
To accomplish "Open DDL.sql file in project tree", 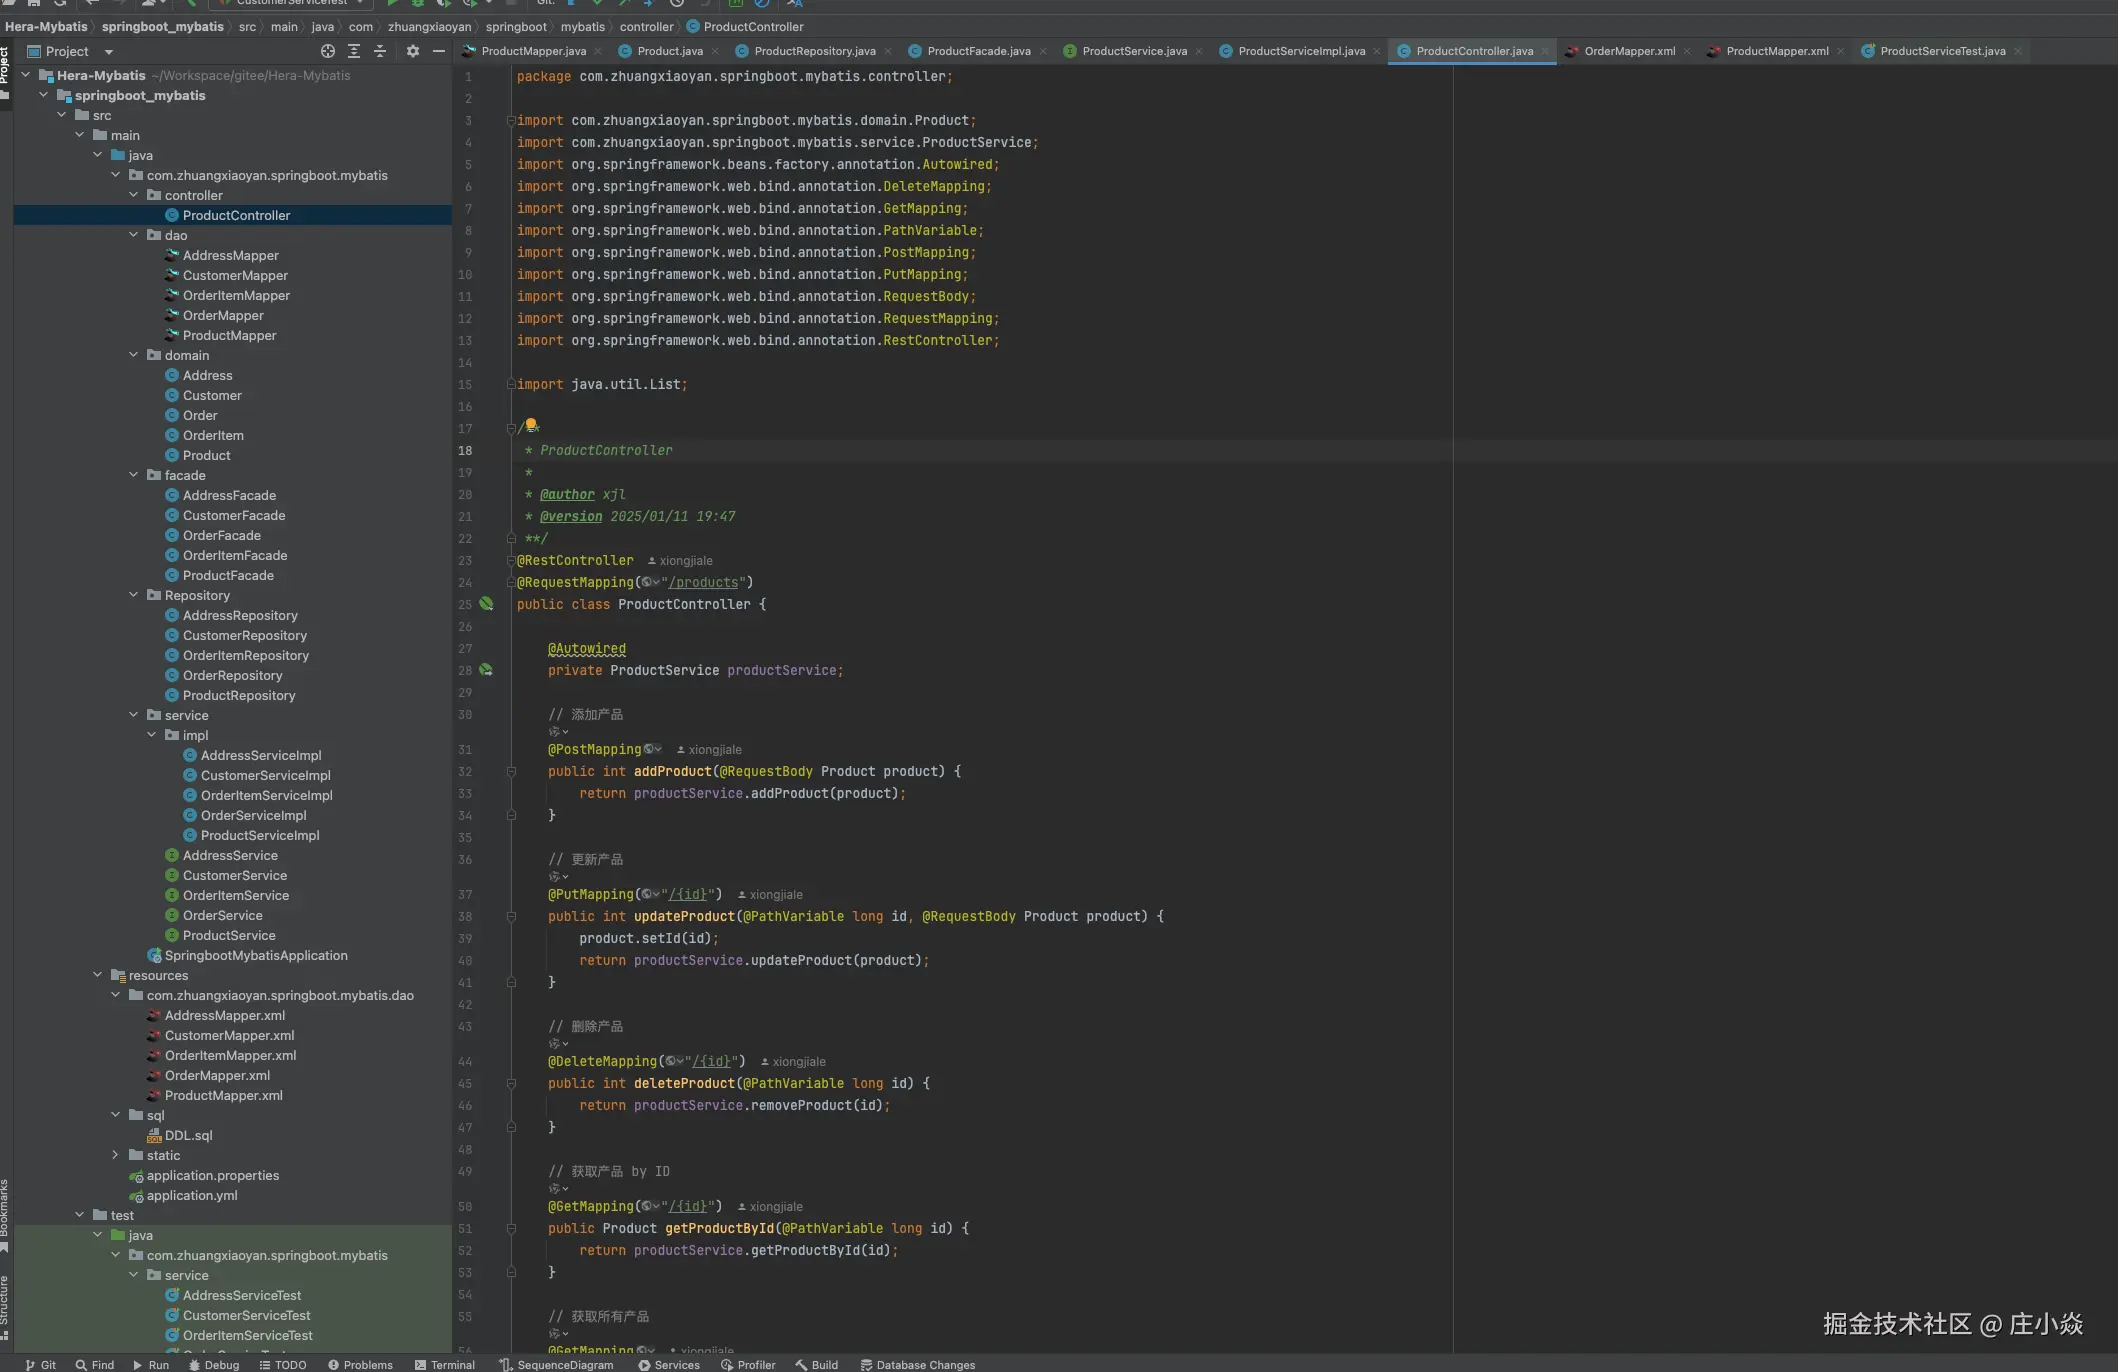I will (x=188, y=1135).
